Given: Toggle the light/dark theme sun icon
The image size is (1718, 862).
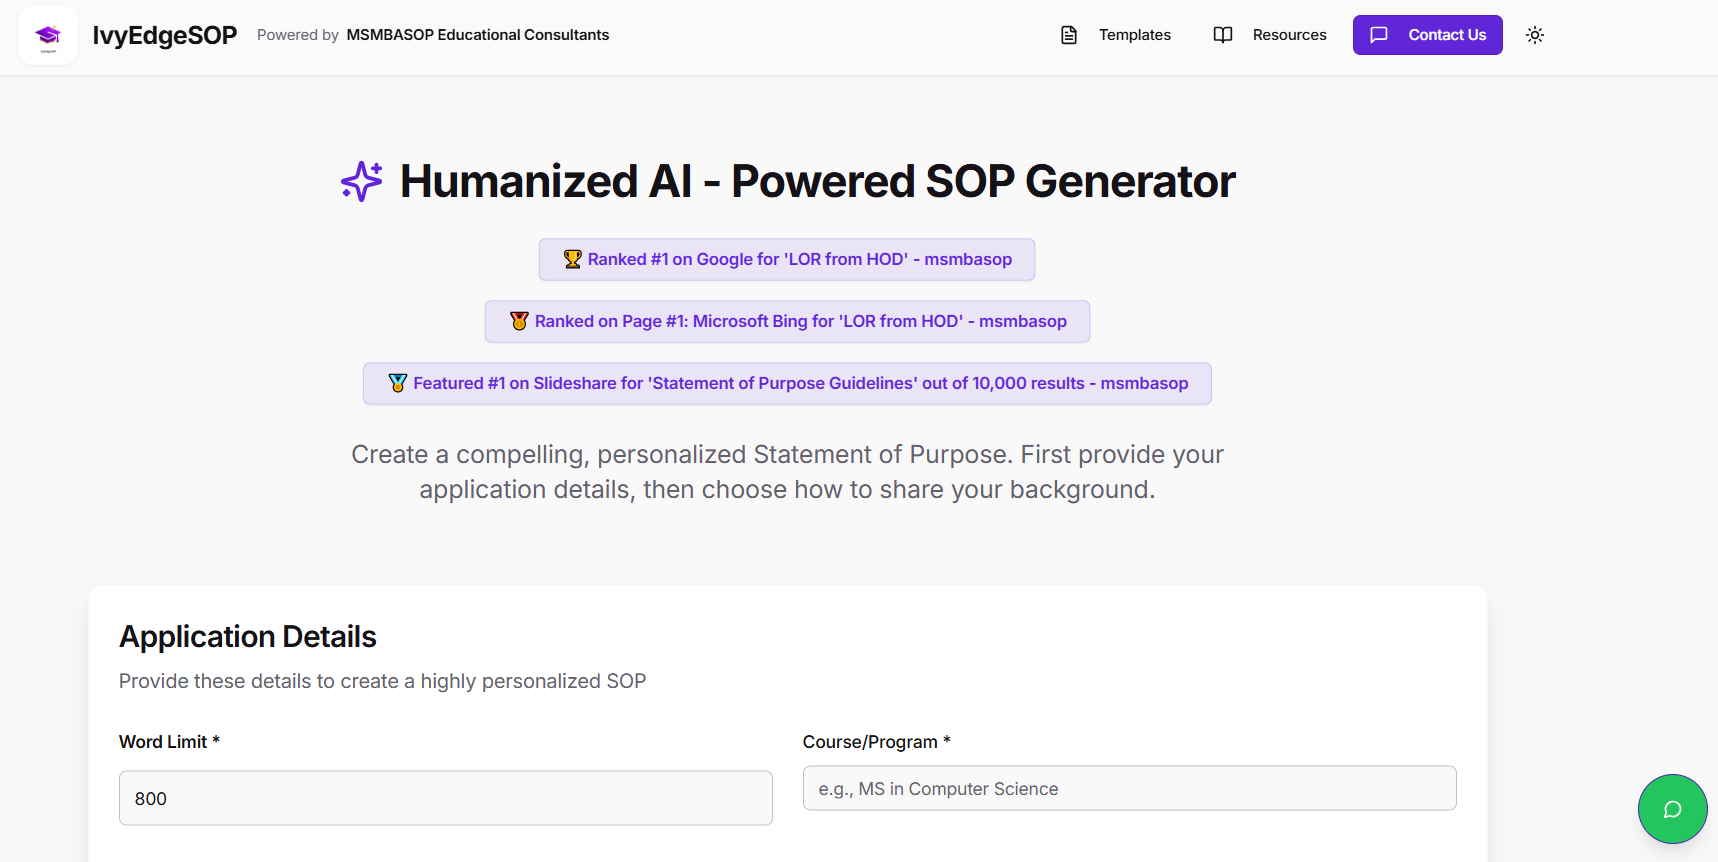Looking at the screenshot, I should tap(1534, 35).
